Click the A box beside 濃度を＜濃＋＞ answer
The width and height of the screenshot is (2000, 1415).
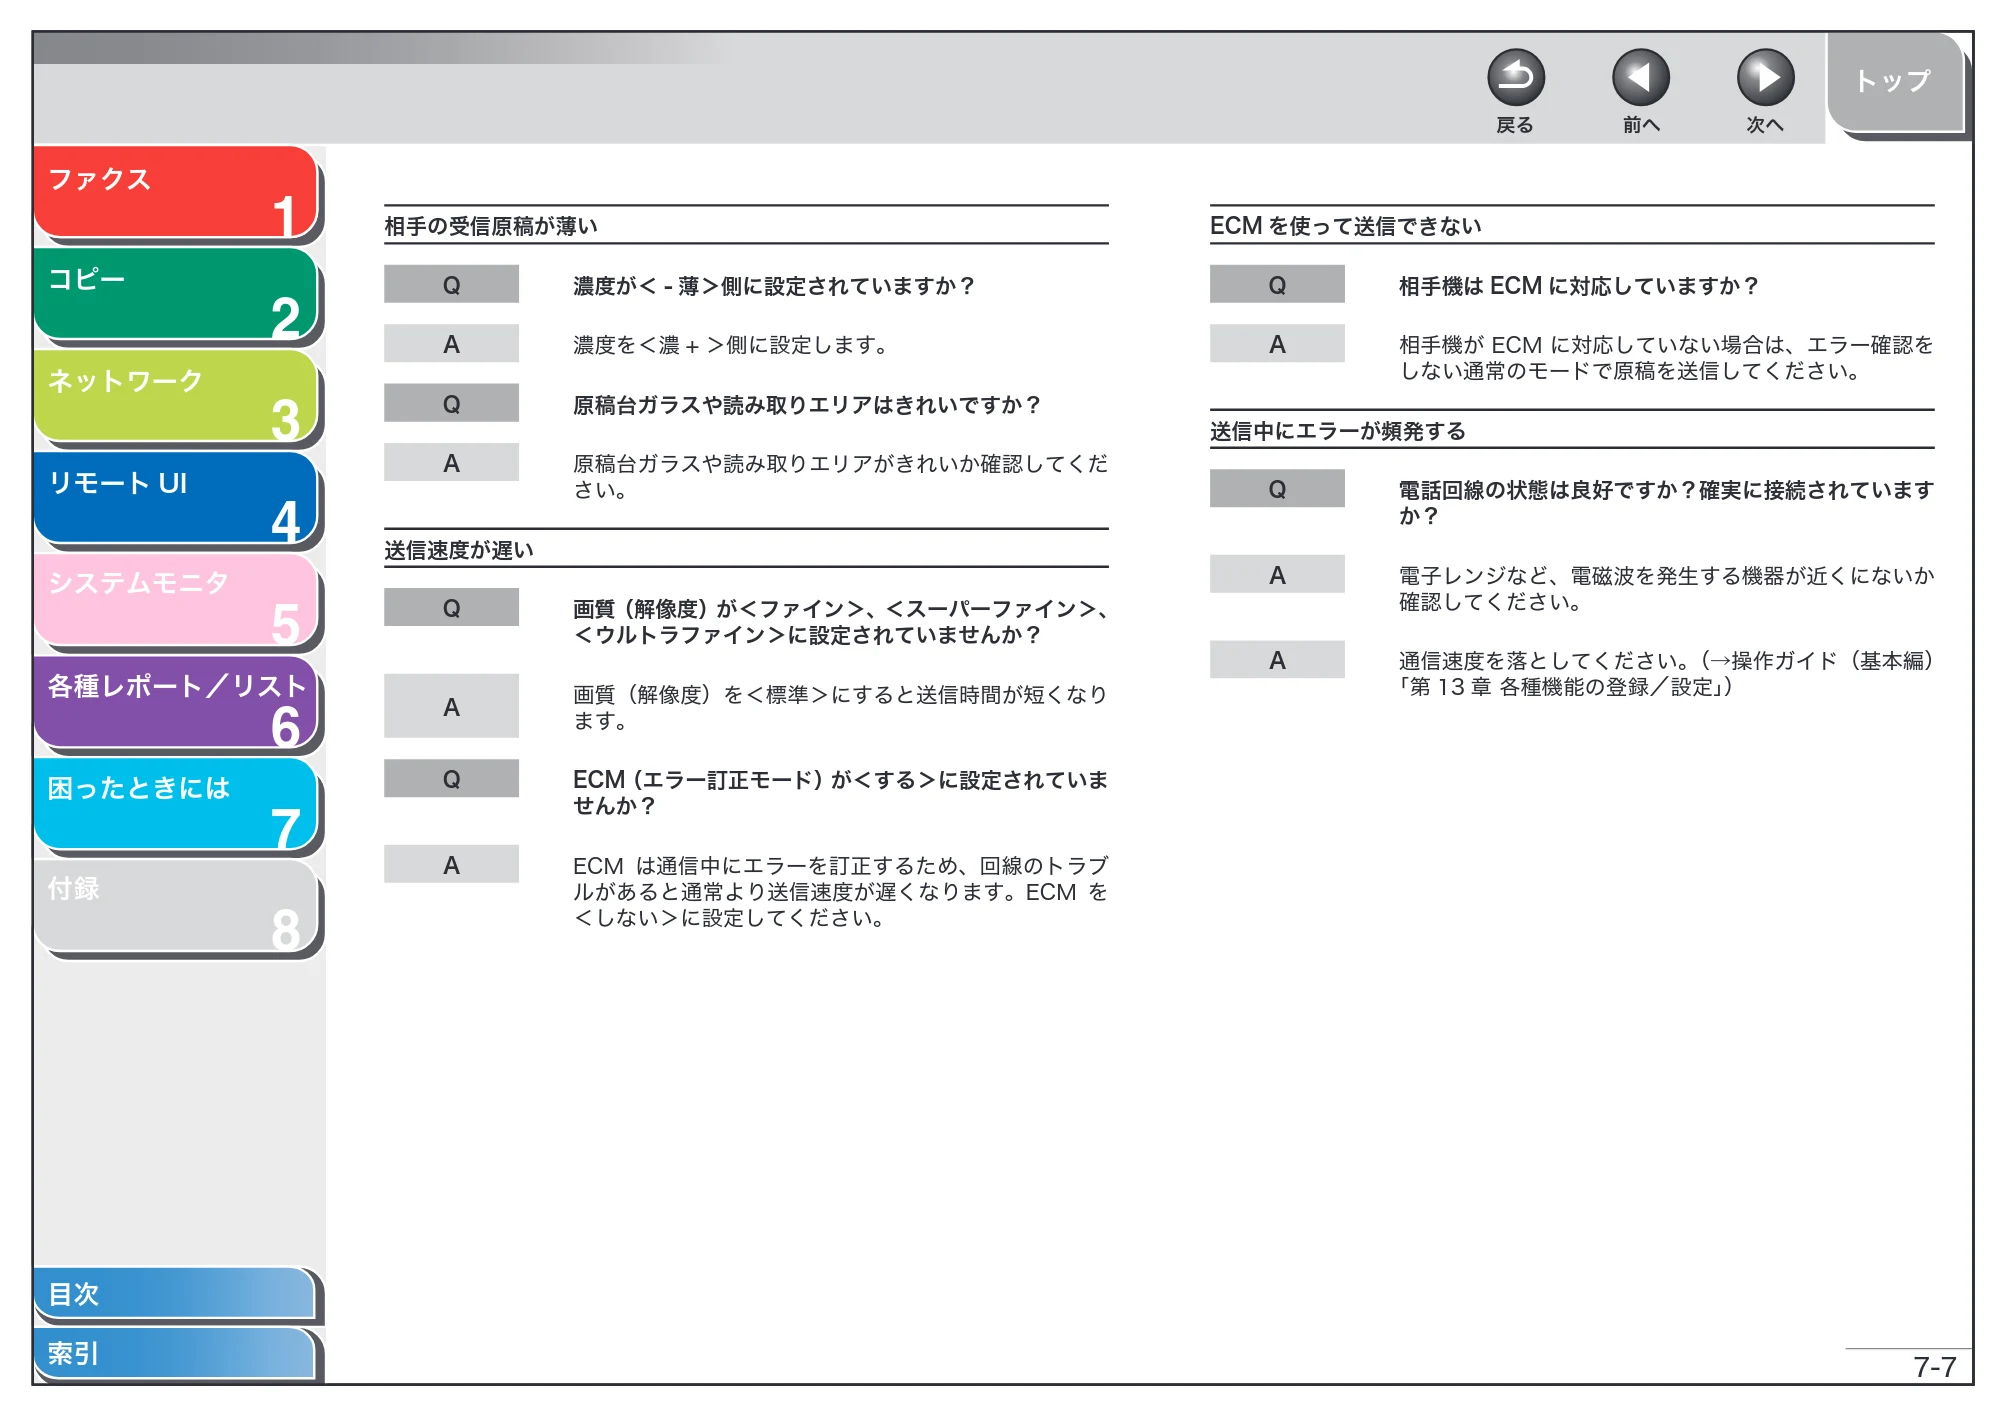[451, 344]
